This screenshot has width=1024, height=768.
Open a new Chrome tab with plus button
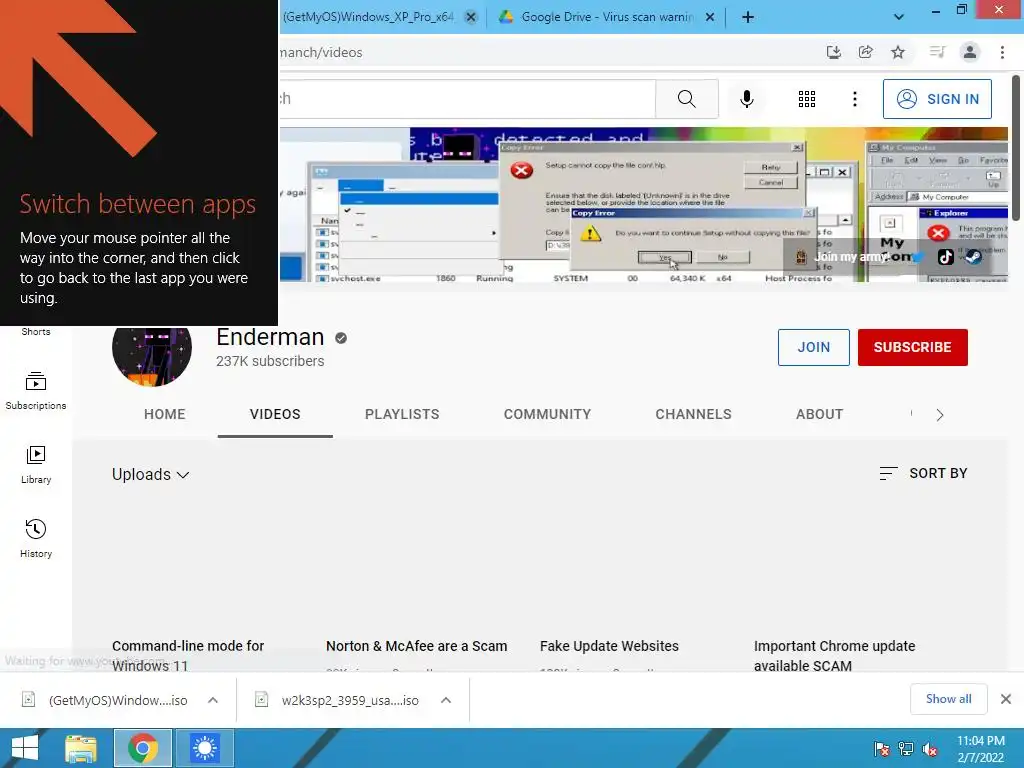748,17
